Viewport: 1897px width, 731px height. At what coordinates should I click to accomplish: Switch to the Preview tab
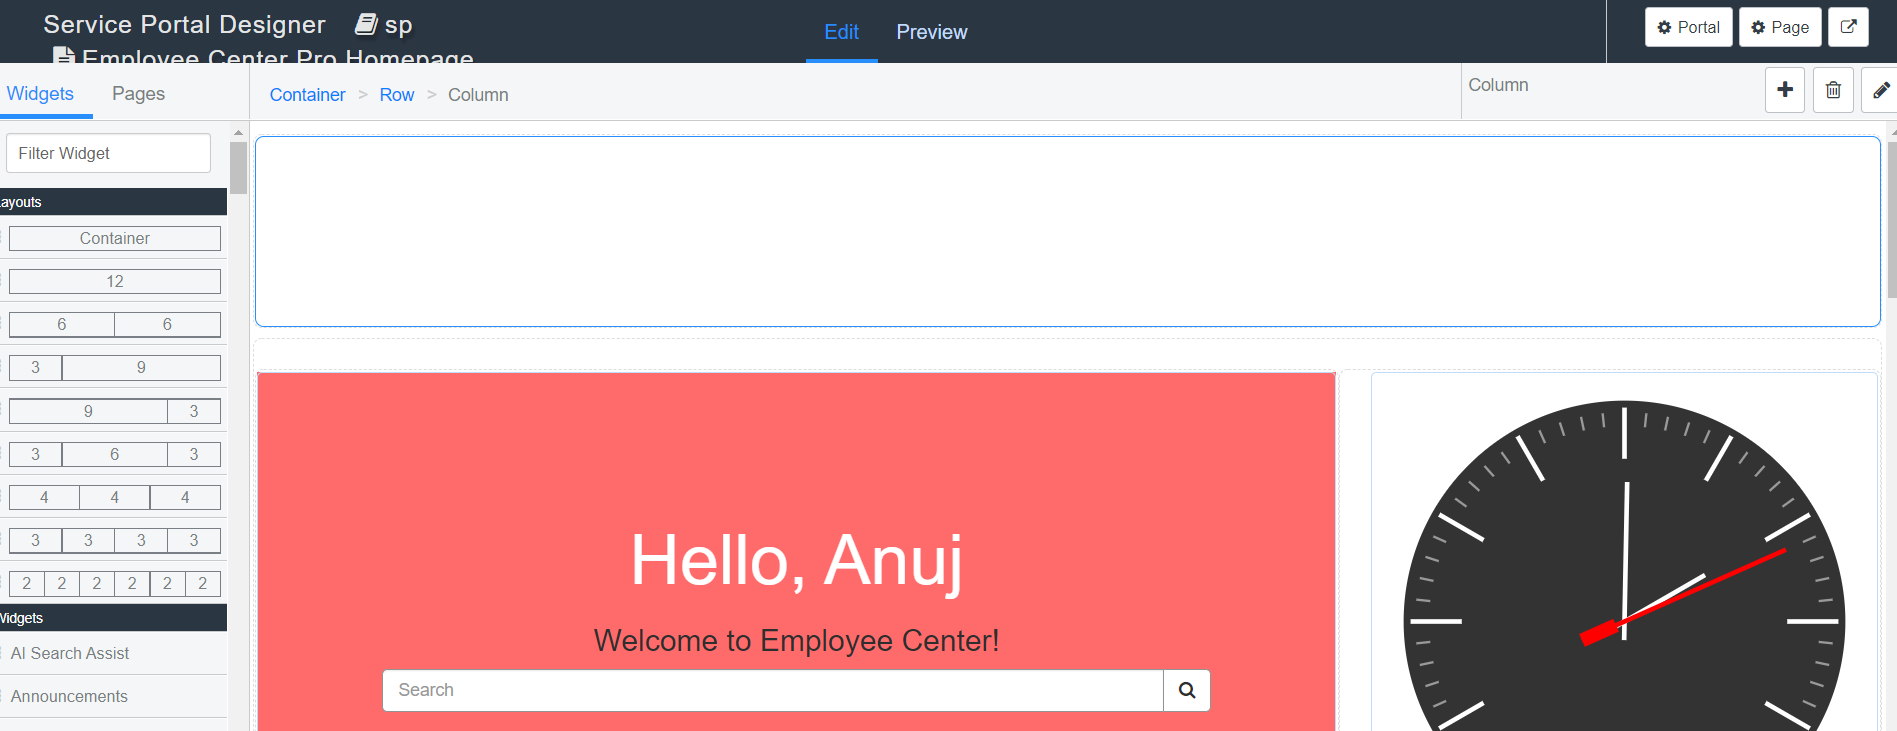931,32
